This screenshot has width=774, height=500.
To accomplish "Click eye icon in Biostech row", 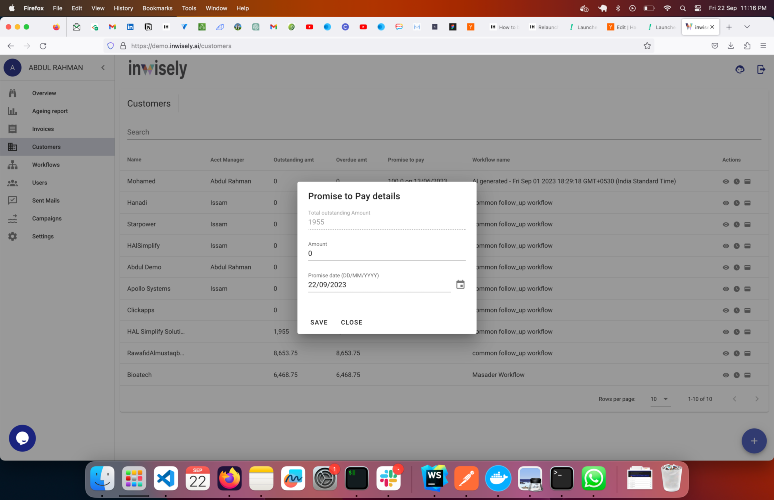I will click(726, 375).
